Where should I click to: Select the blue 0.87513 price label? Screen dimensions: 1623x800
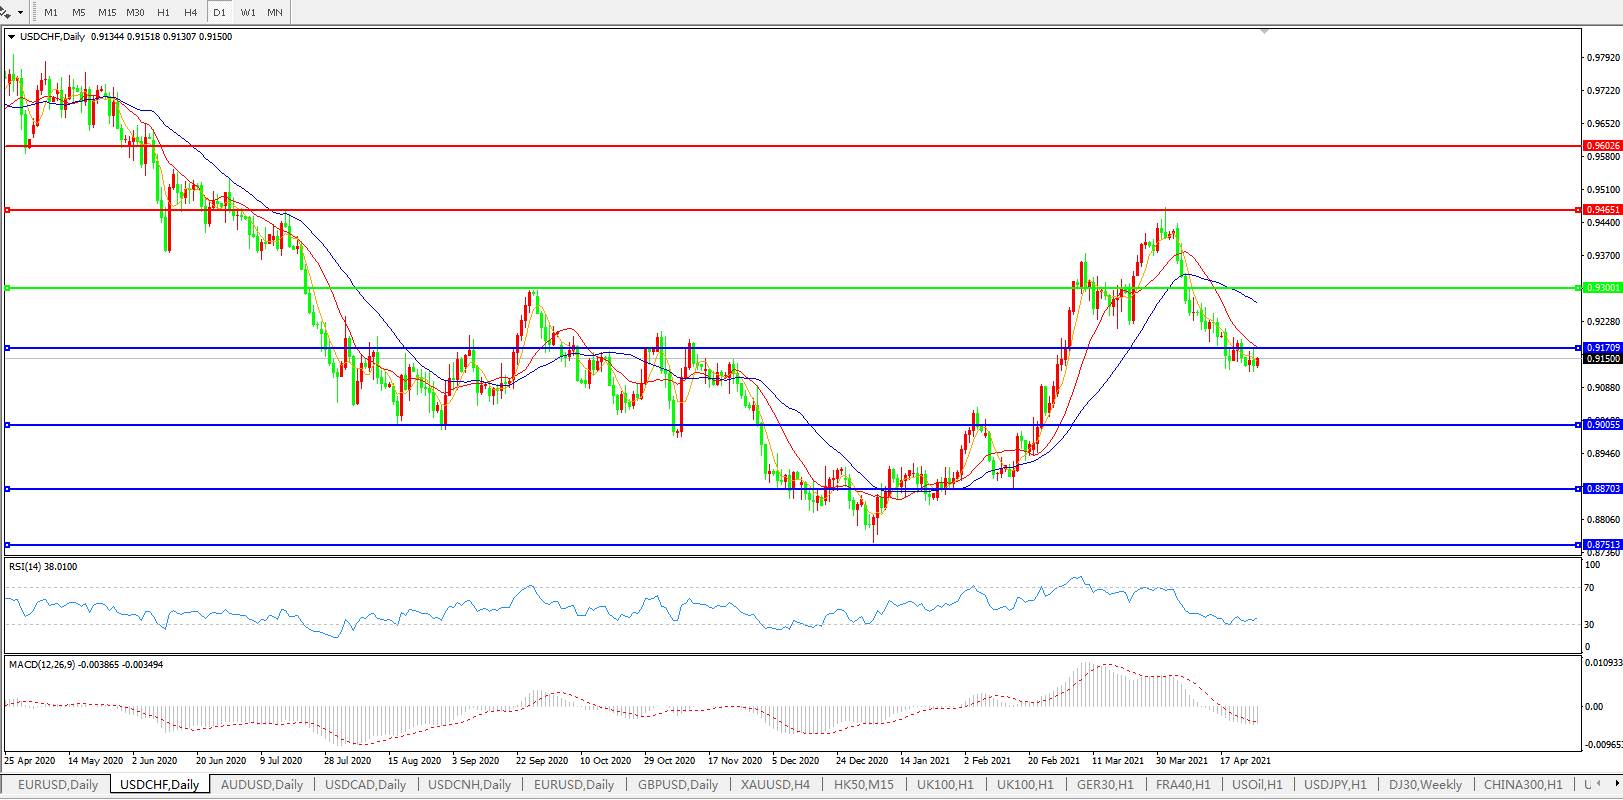point(1602,545)
